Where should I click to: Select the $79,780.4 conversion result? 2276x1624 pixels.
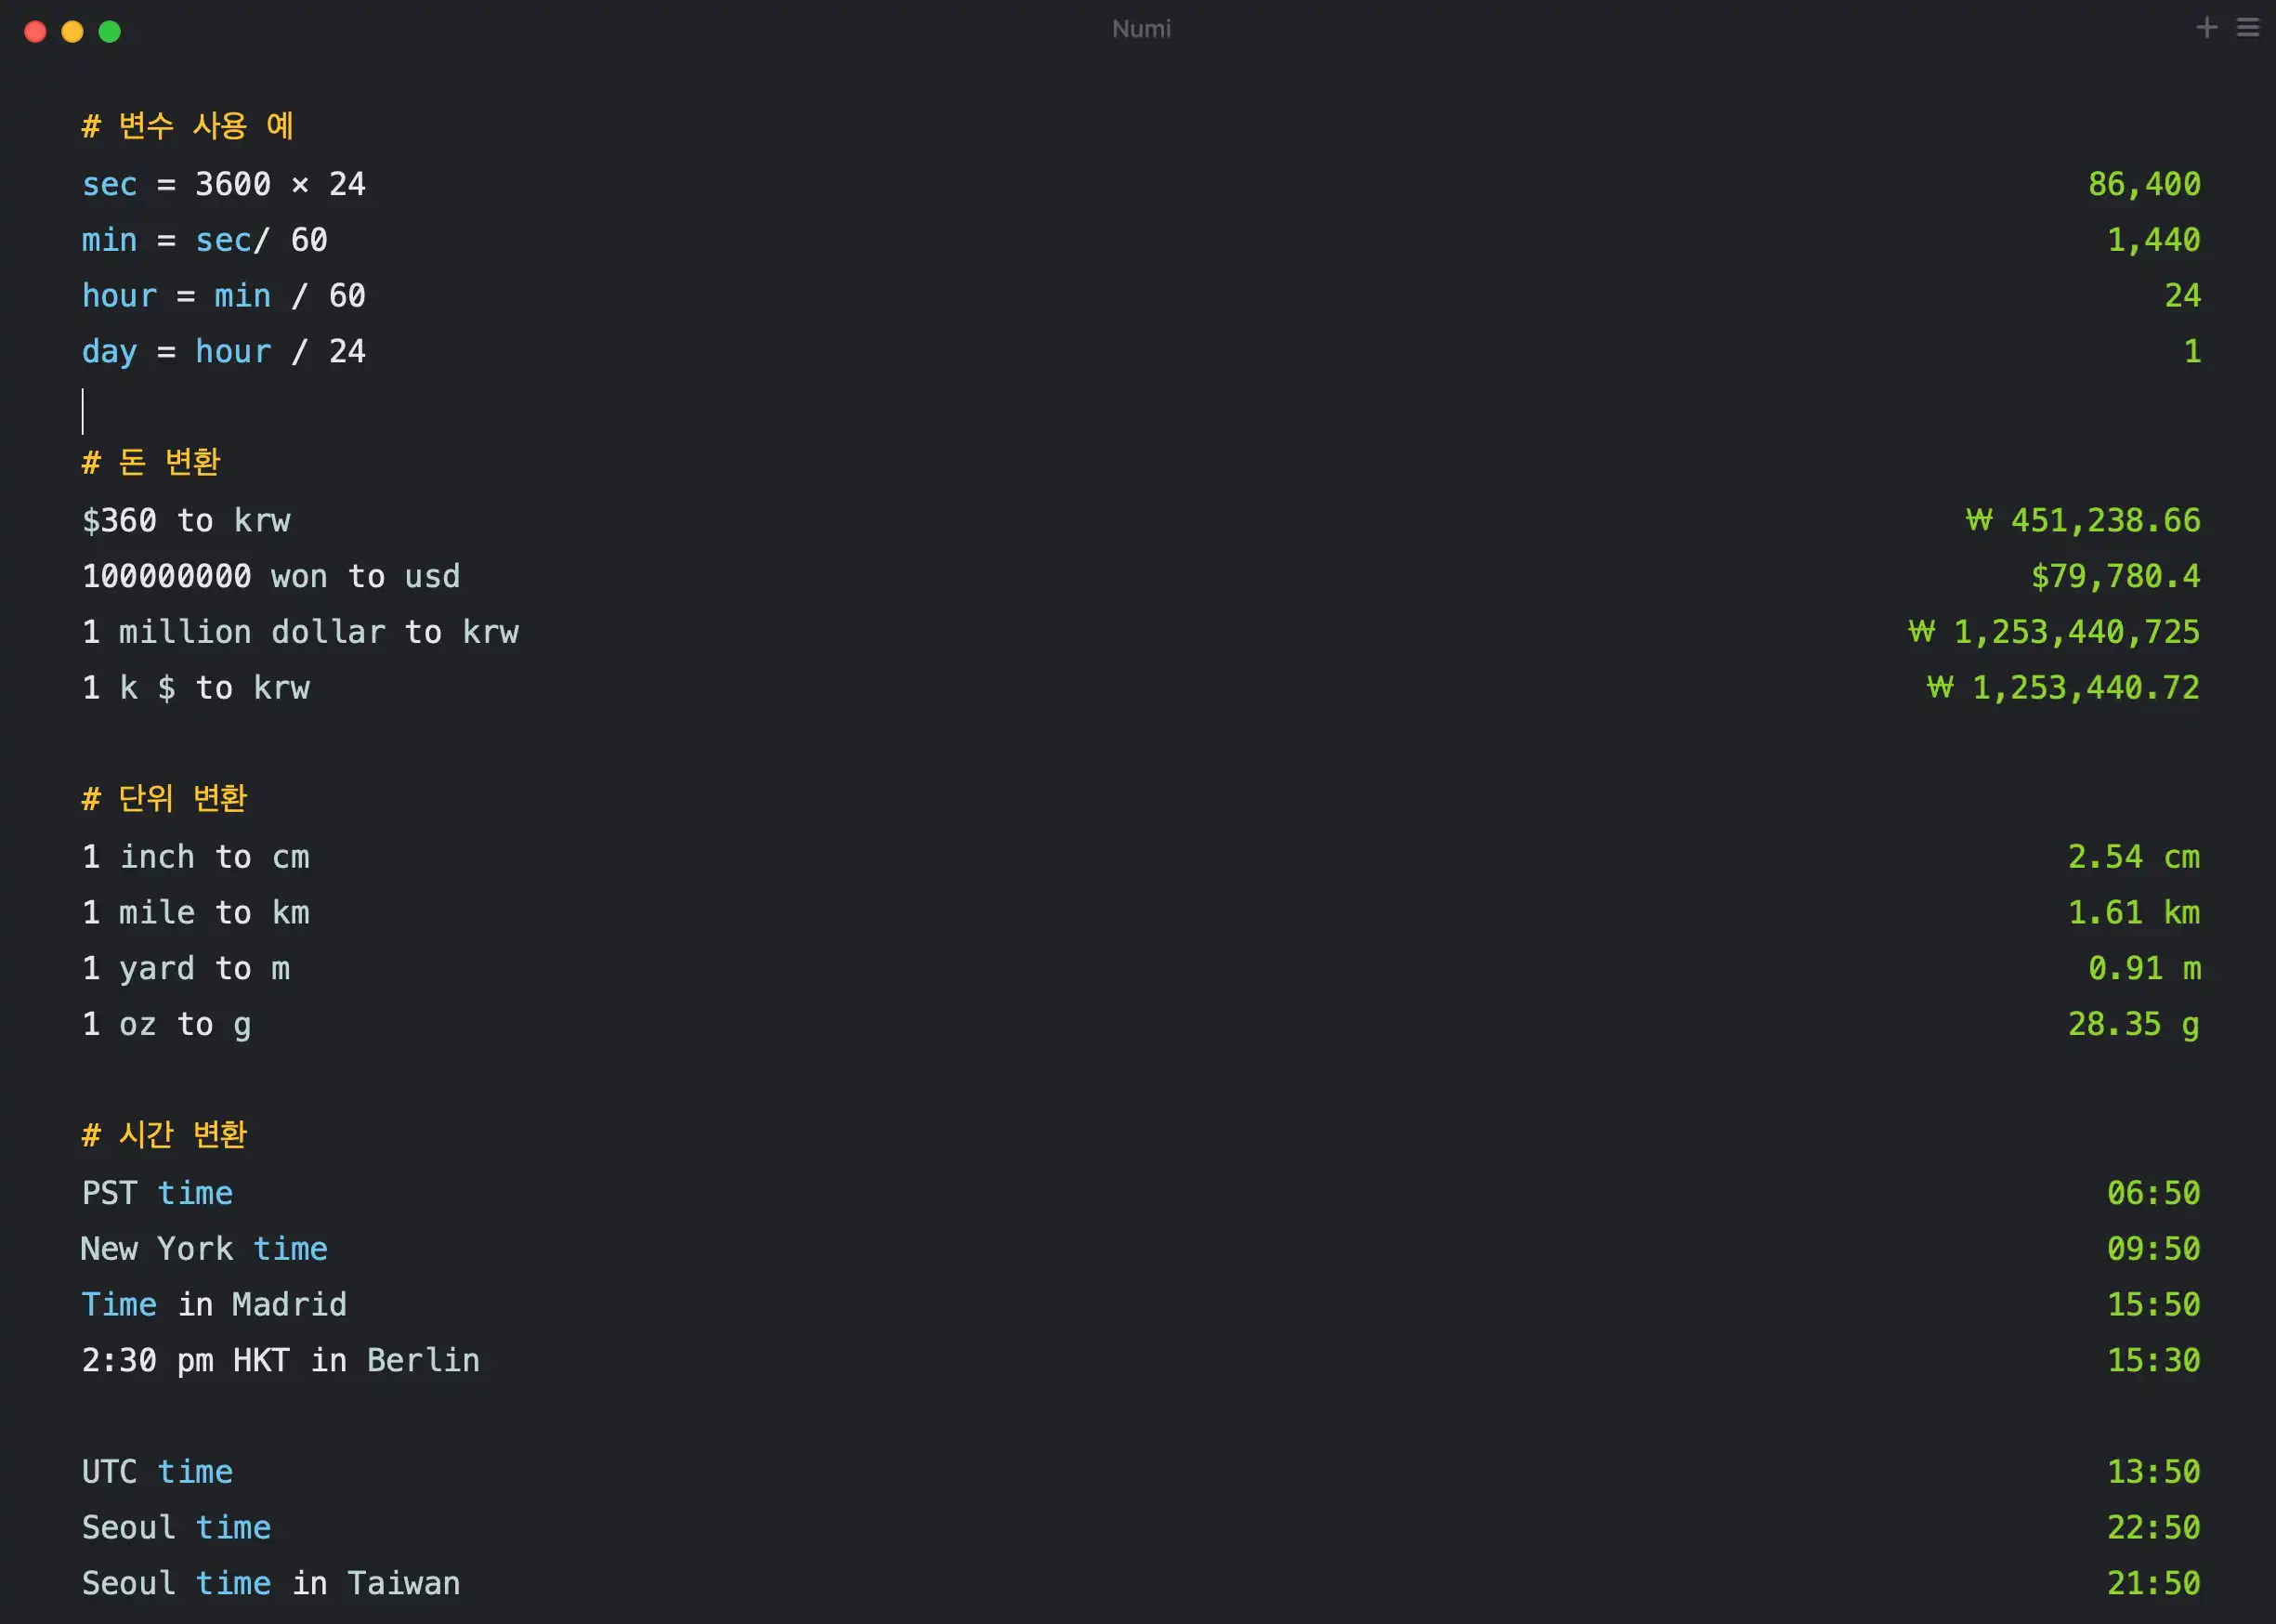[x=2114, y=576]
